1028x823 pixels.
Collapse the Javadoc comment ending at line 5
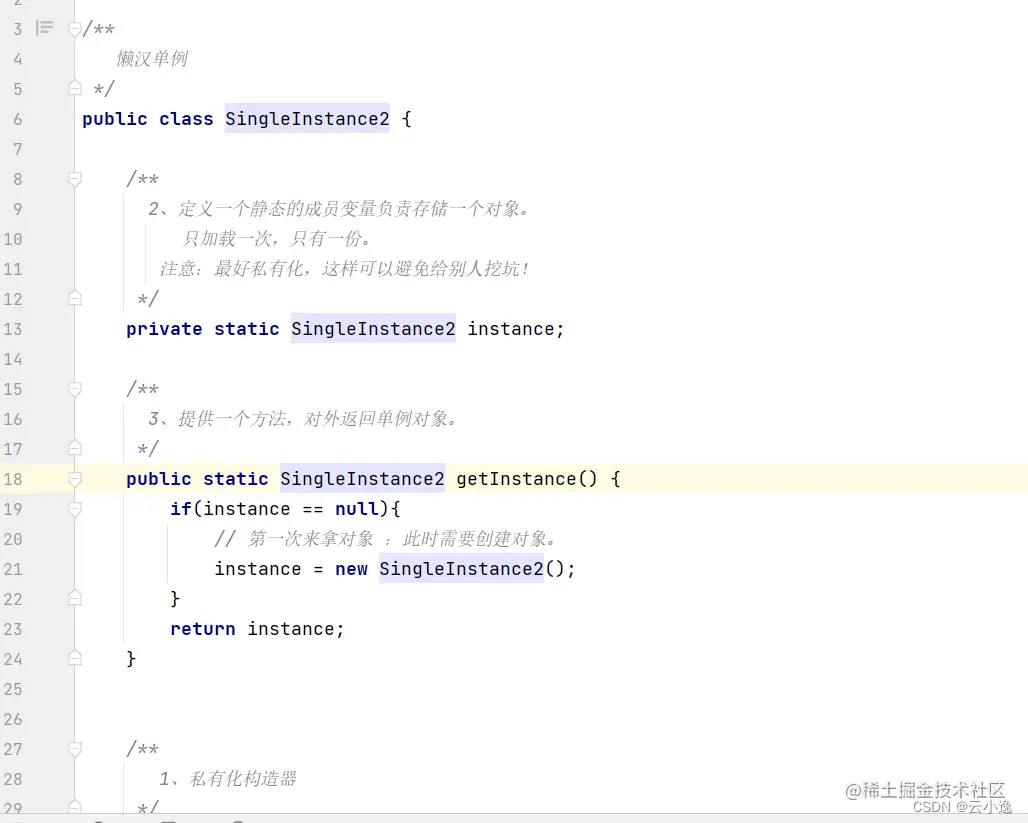click(75, 88)
